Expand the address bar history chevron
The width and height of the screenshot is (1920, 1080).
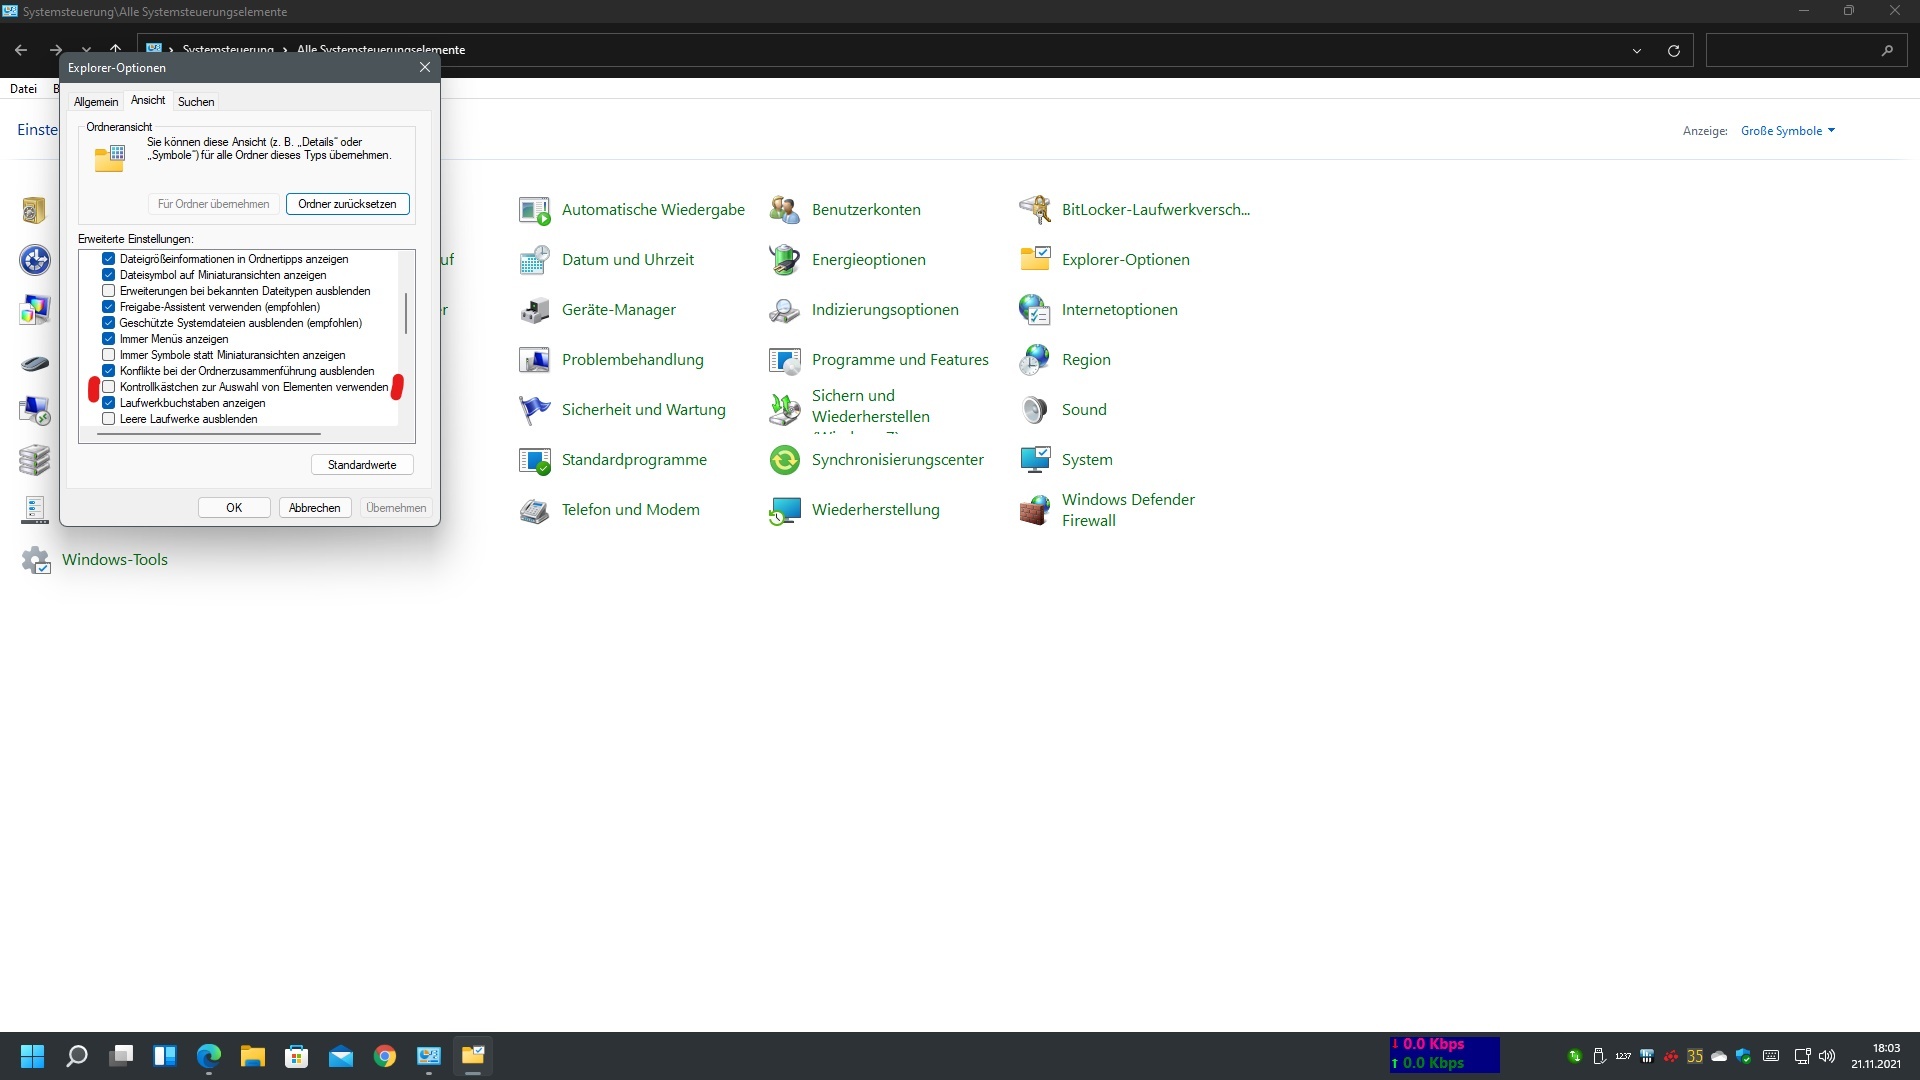click(1637, 50)
